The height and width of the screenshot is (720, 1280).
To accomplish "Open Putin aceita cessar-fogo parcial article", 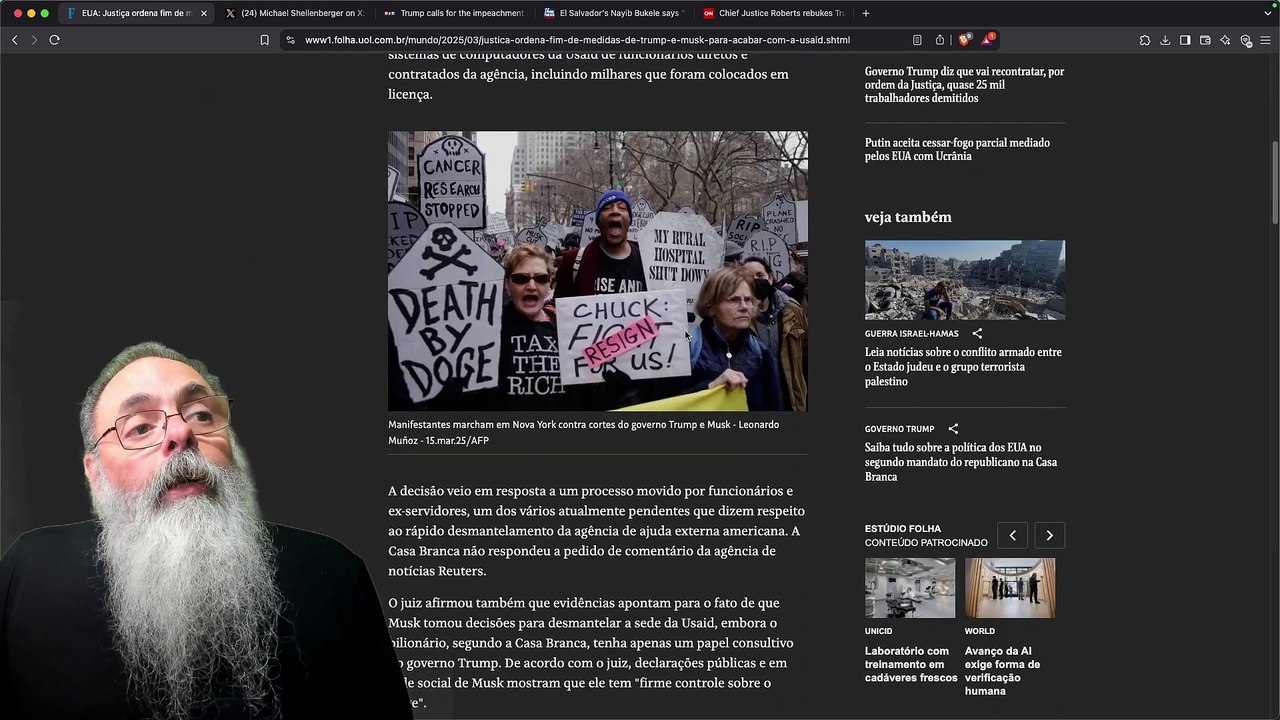I will pyautogui.click(x=957, y=149).
